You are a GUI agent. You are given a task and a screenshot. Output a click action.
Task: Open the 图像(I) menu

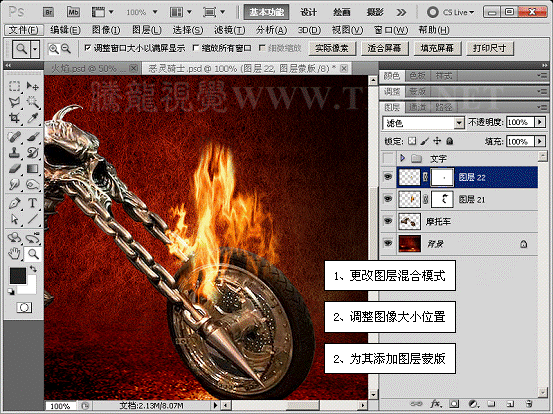coord(106,30)
